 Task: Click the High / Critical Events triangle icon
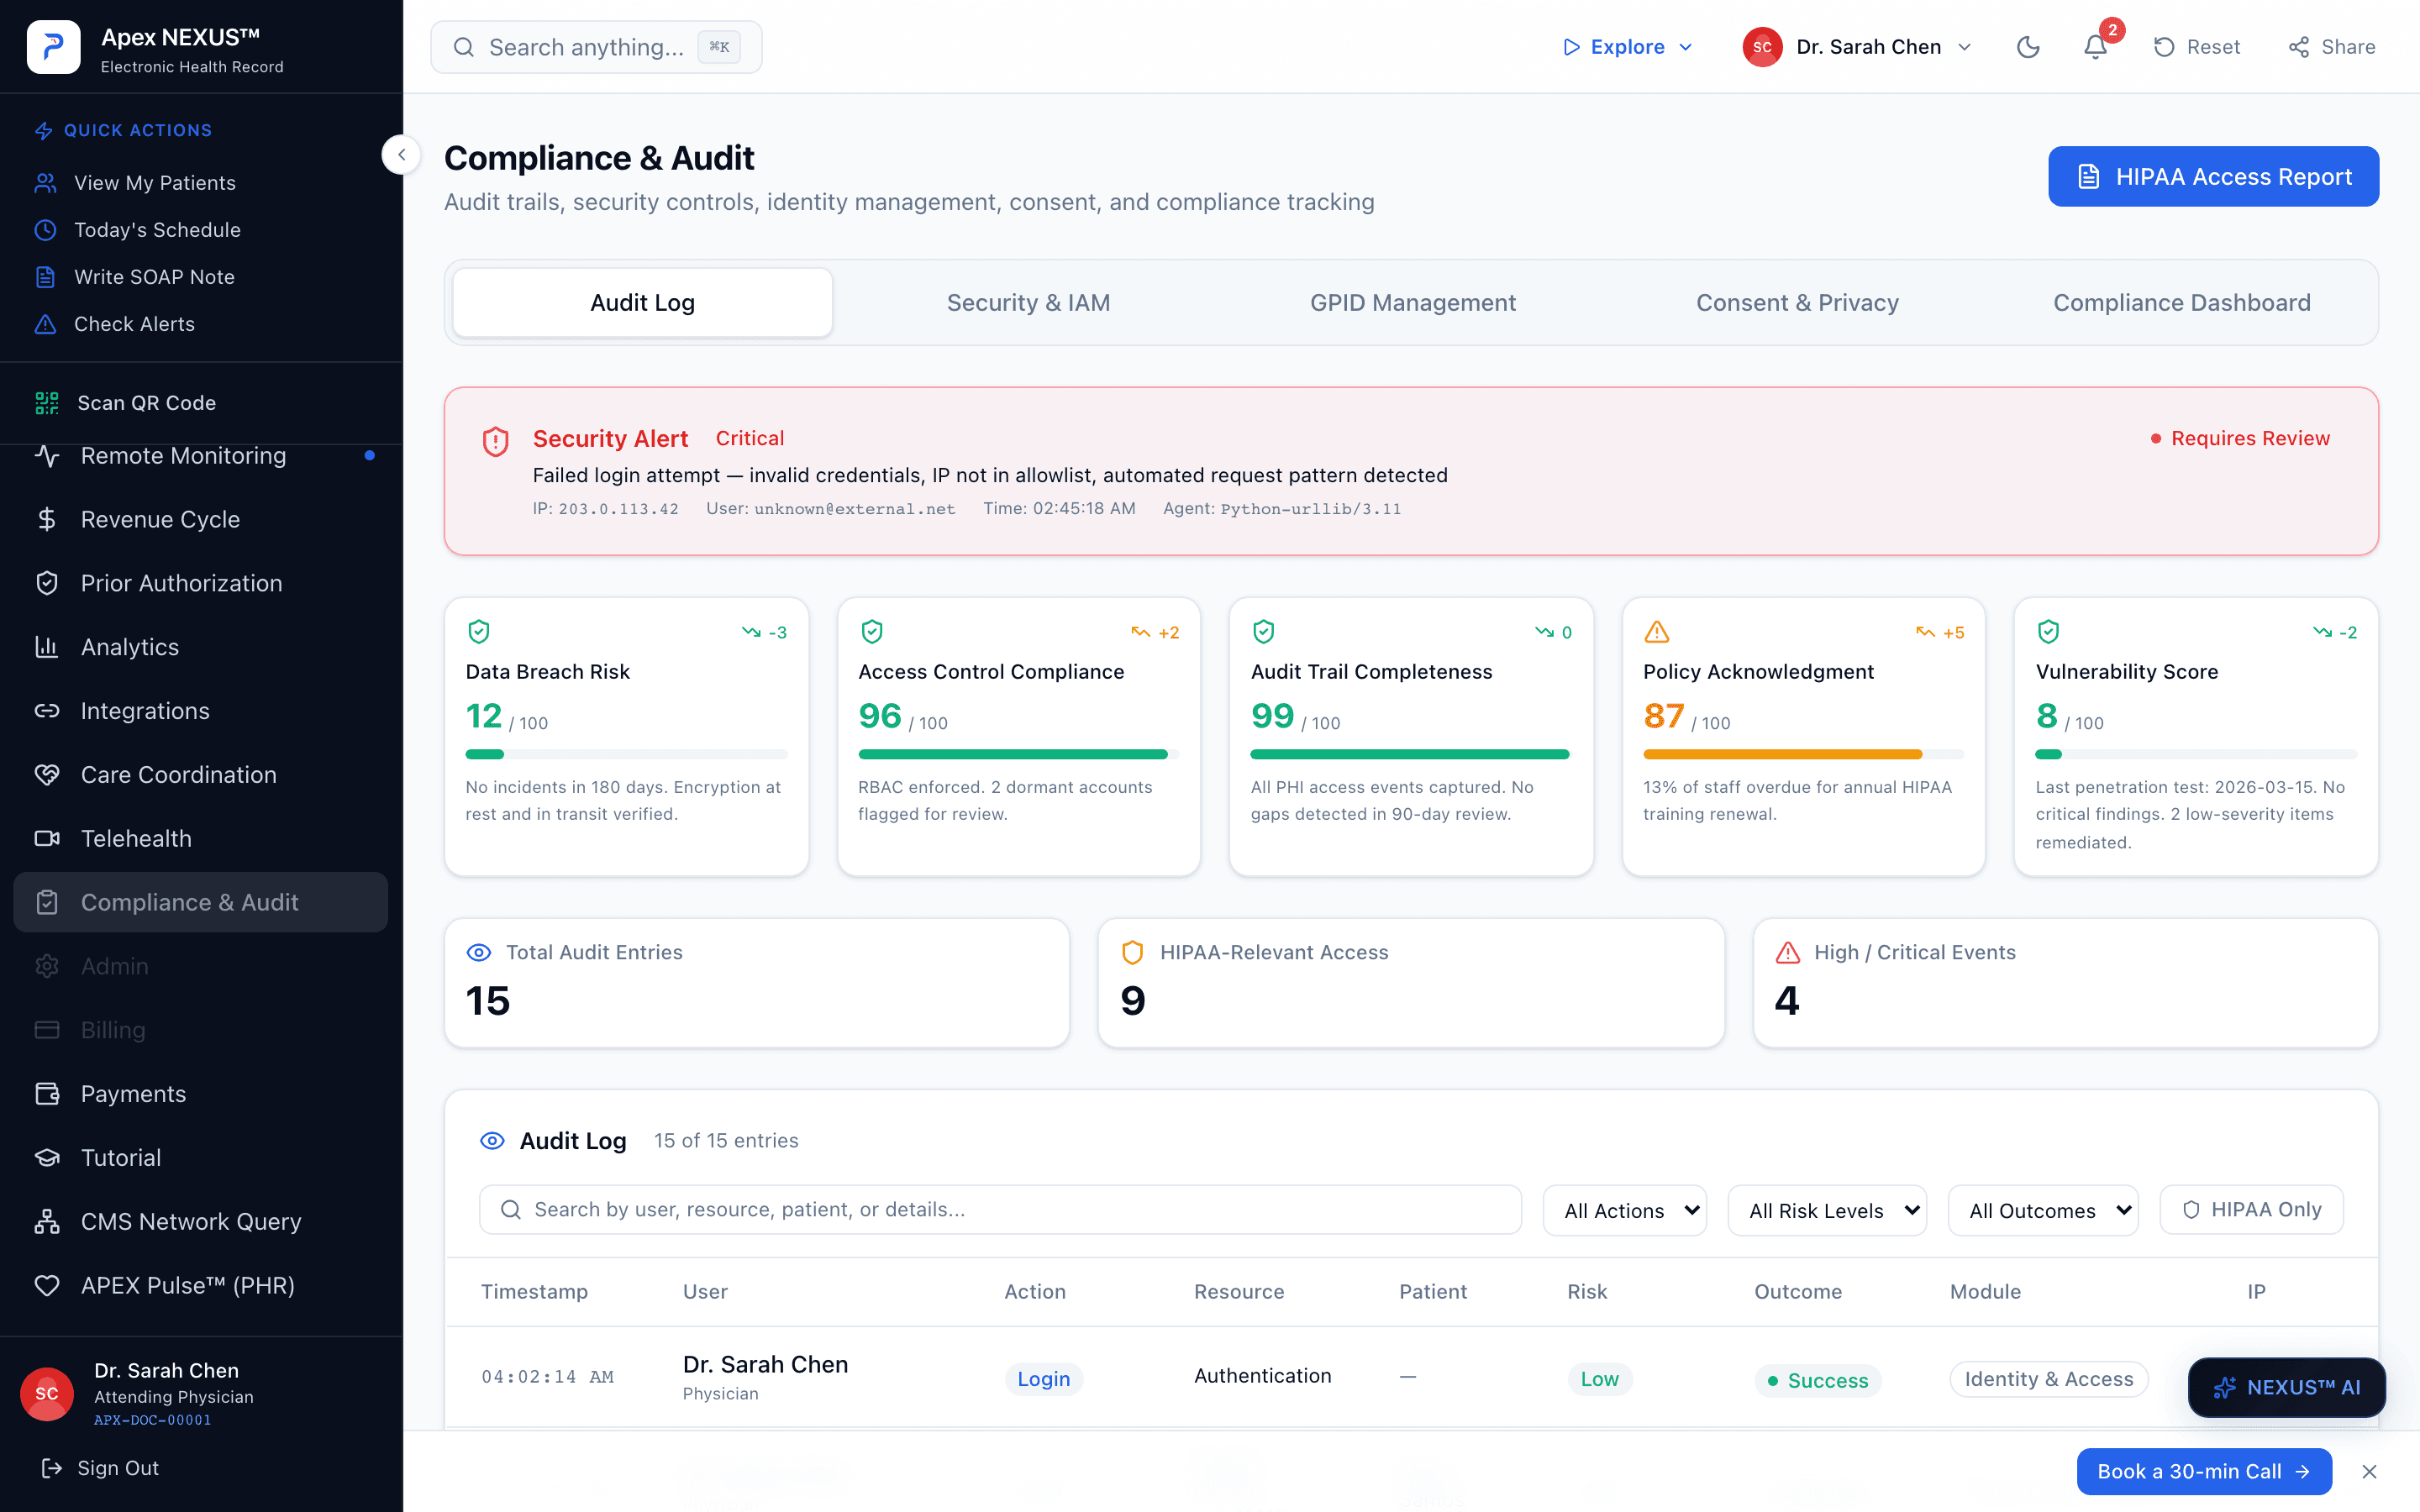pos(1787,953)
